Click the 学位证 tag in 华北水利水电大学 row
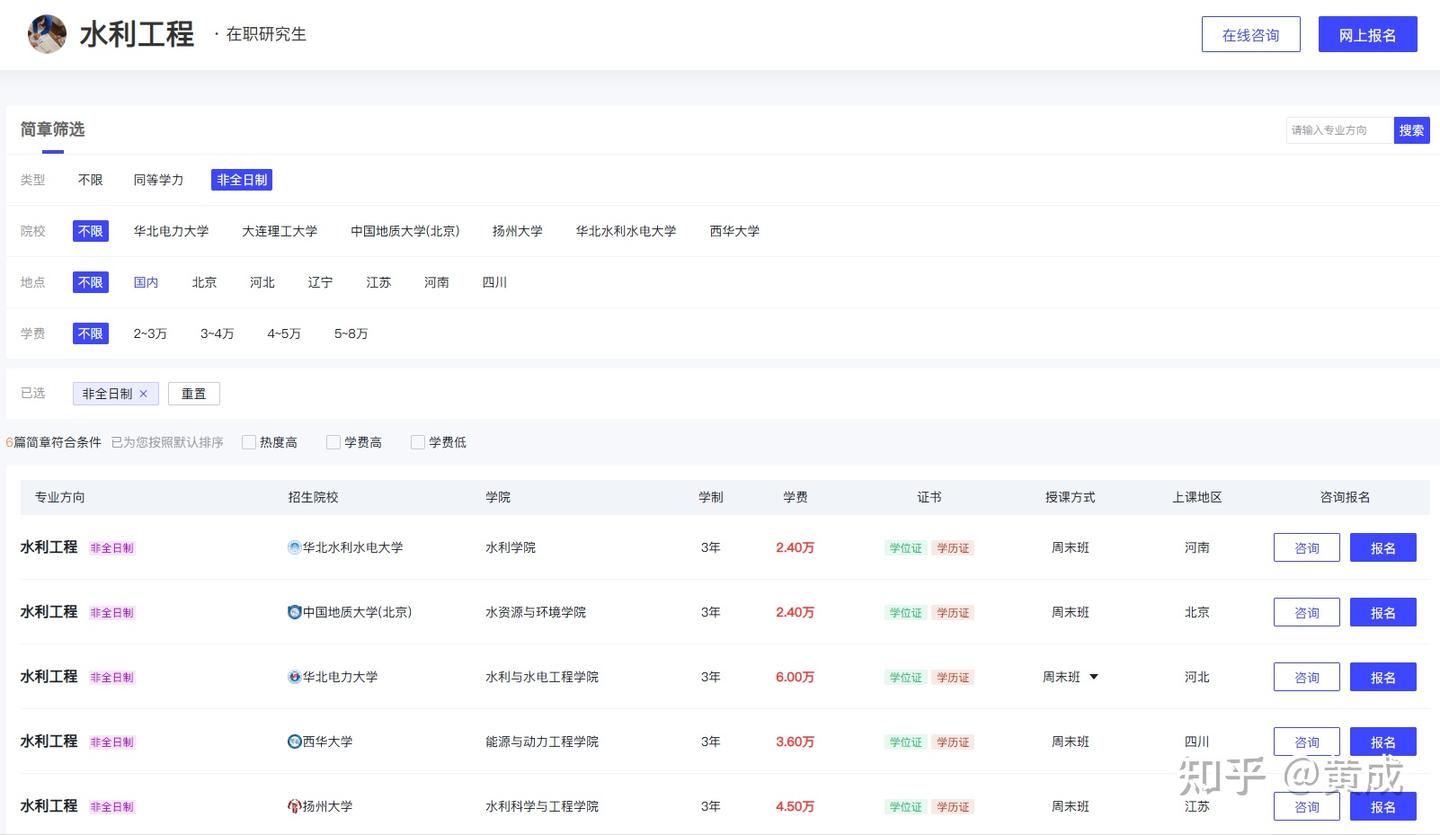This screenshot has width=1440, height=835. (906, 548)
